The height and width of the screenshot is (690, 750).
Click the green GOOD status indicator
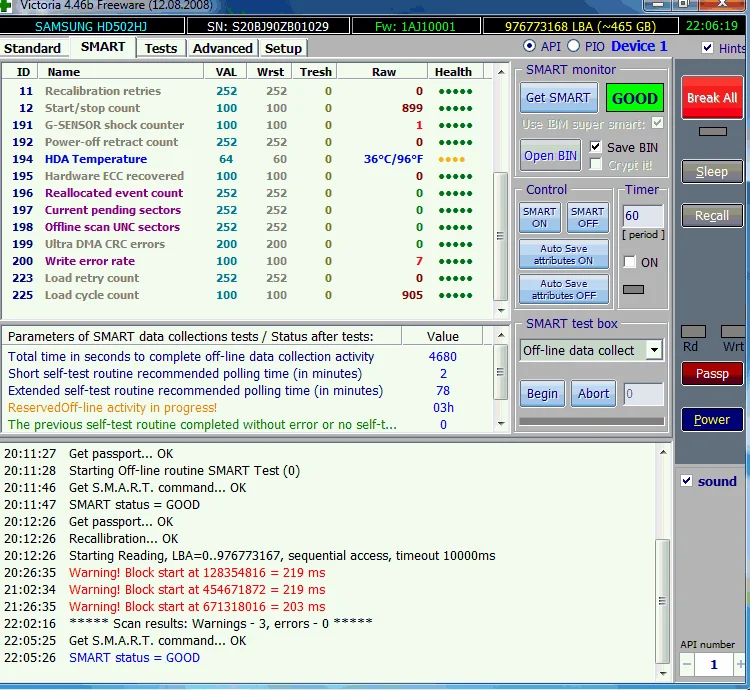[634, 98]
